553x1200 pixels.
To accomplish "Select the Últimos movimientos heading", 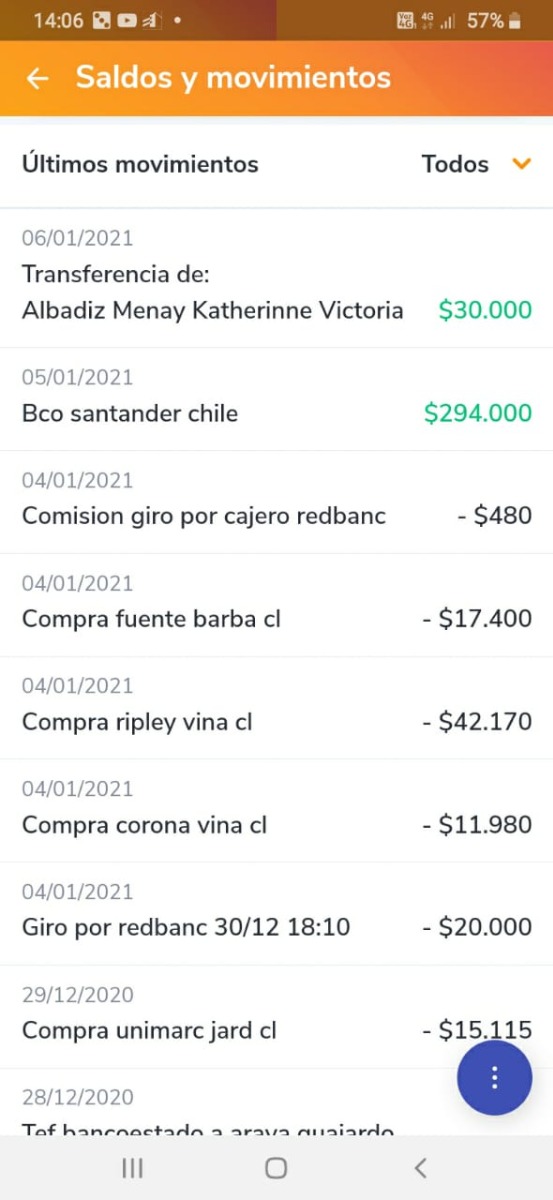I will point(140,164).
